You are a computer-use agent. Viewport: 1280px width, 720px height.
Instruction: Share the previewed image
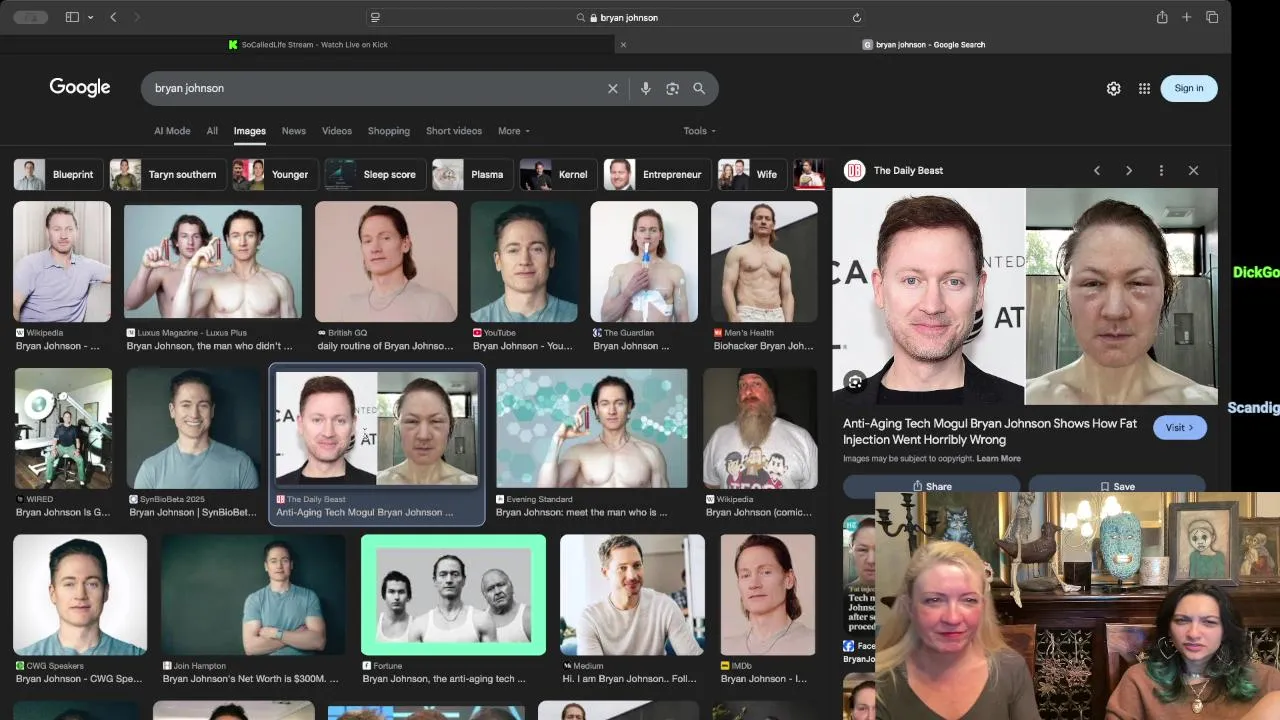coord(932,486)
